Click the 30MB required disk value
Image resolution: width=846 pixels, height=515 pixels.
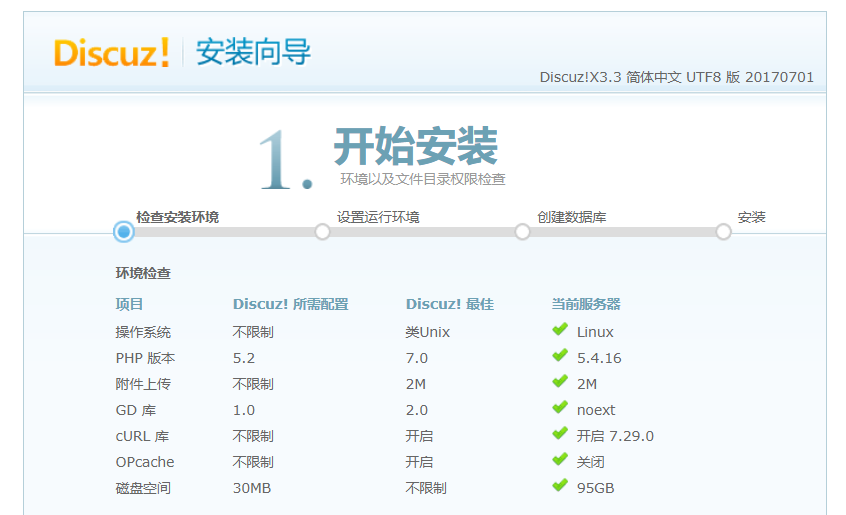pos(252,488)
